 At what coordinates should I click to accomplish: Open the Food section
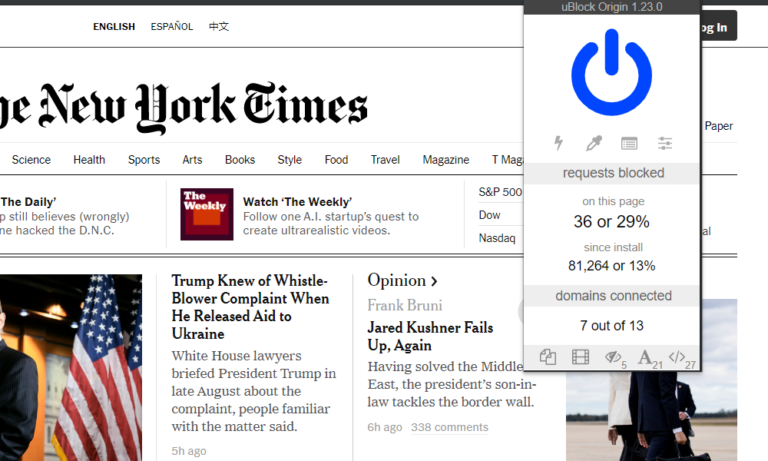336,160
